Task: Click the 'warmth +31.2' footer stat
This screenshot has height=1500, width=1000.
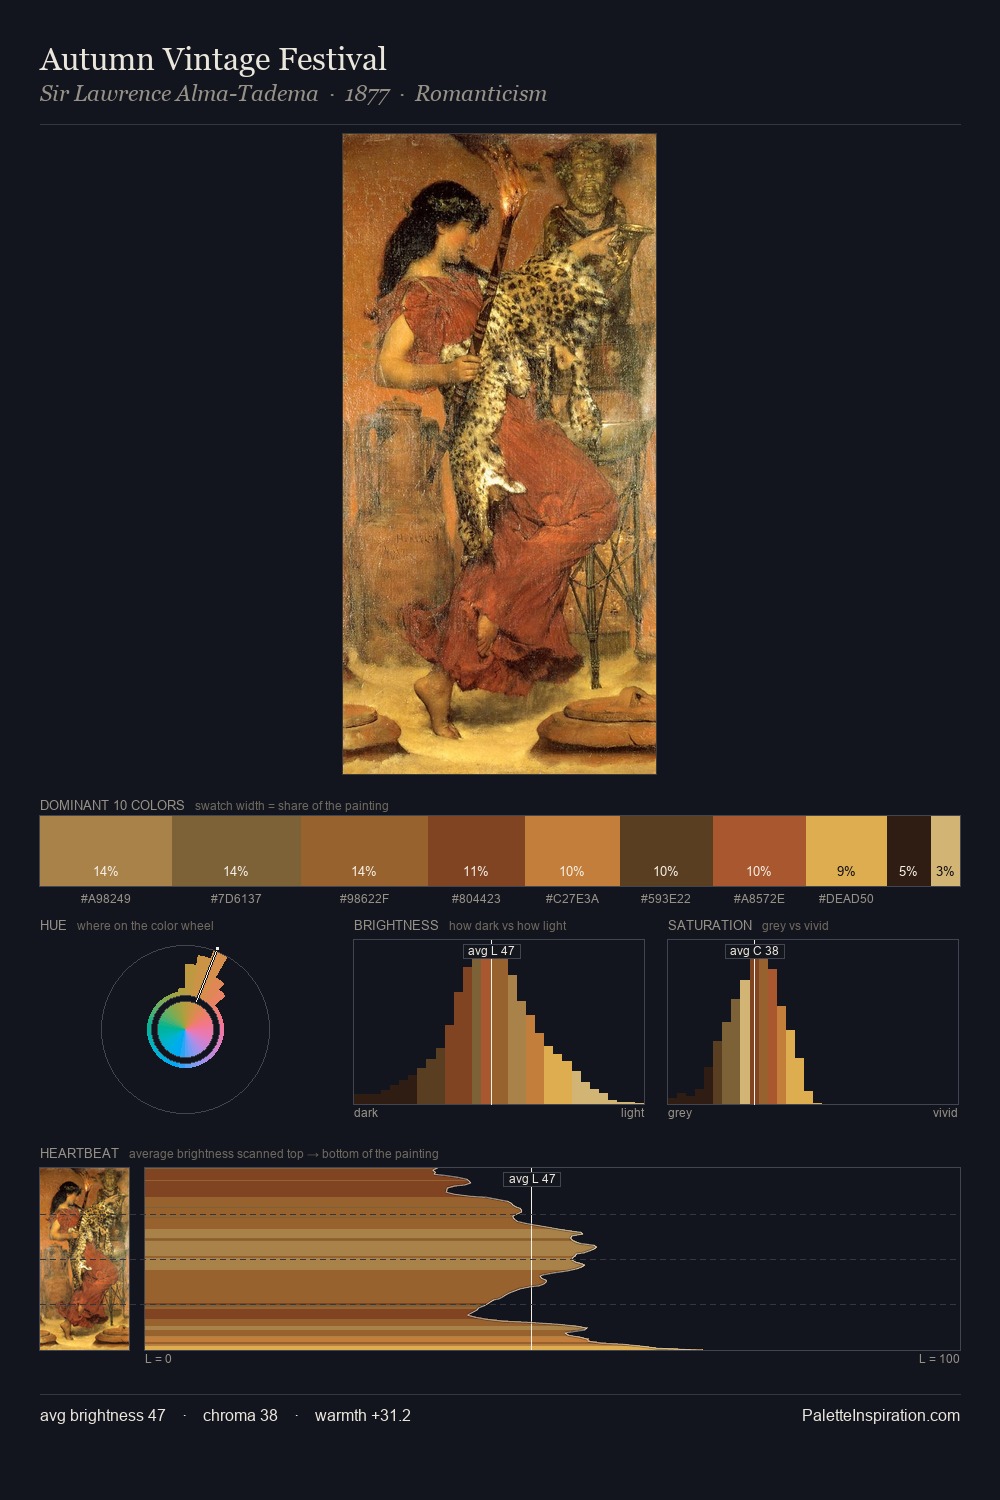Action: click(x=363, y=1416)
